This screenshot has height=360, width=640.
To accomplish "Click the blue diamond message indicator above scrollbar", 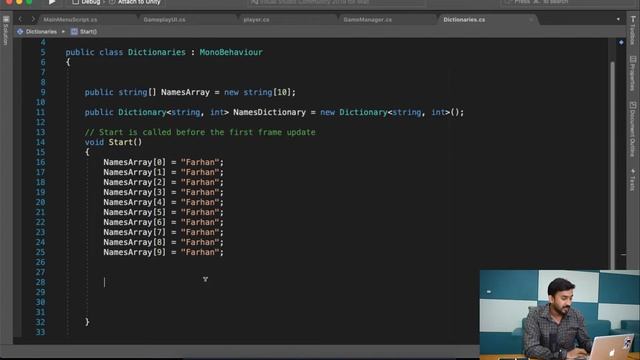I will [621, 42].
